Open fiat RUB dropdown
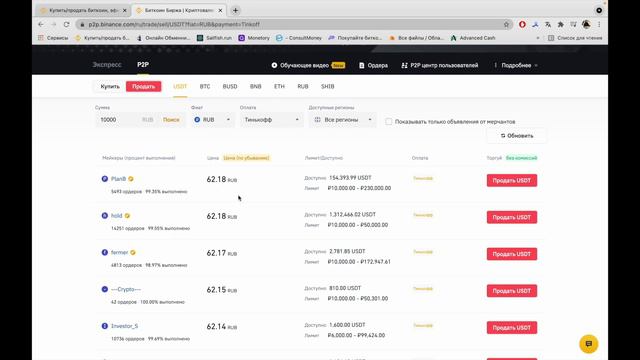 [212, 120]
